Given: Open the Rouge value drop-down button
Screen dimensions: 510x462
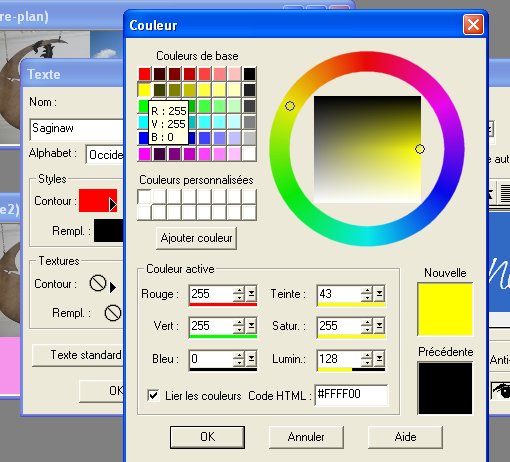Looking at the screenshot, I should (x=251, y=294).
